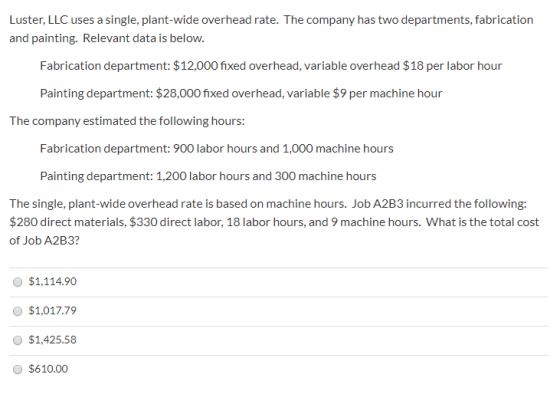
Task: Click the 'Job A2B3 incurred the following' phrase
Action: click(x=439, y=204)
